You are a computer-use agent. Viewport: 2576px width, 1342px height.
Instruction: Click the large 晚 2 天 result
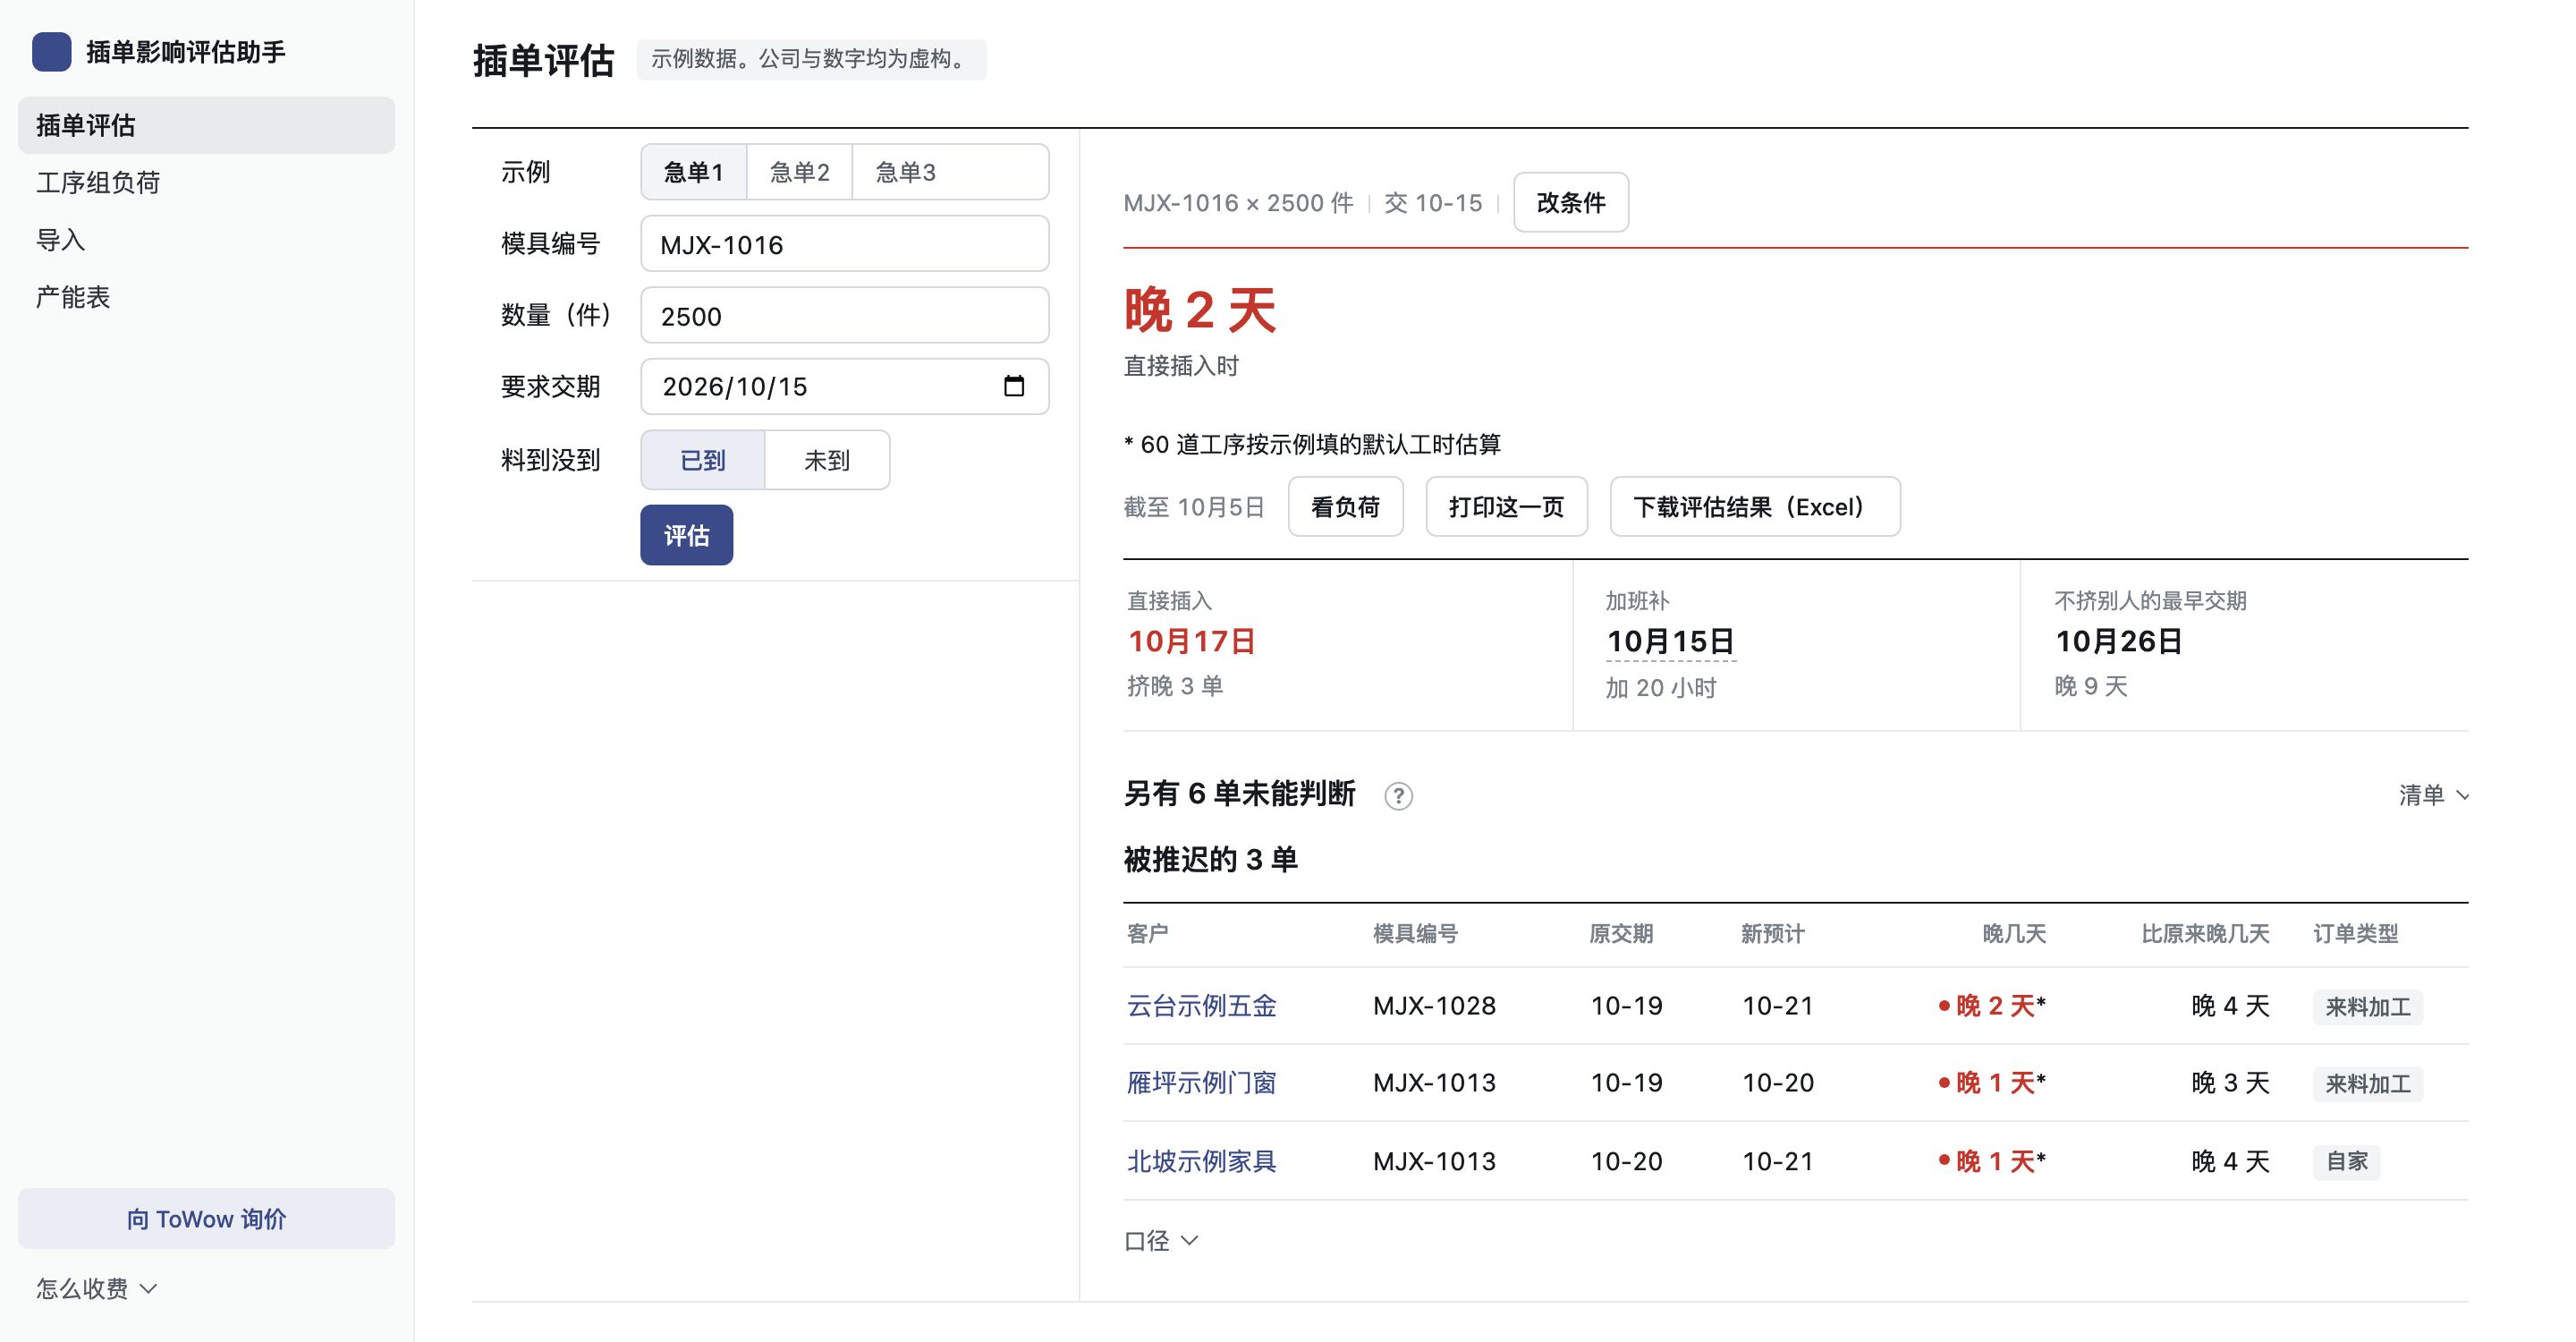(1200, 310)
